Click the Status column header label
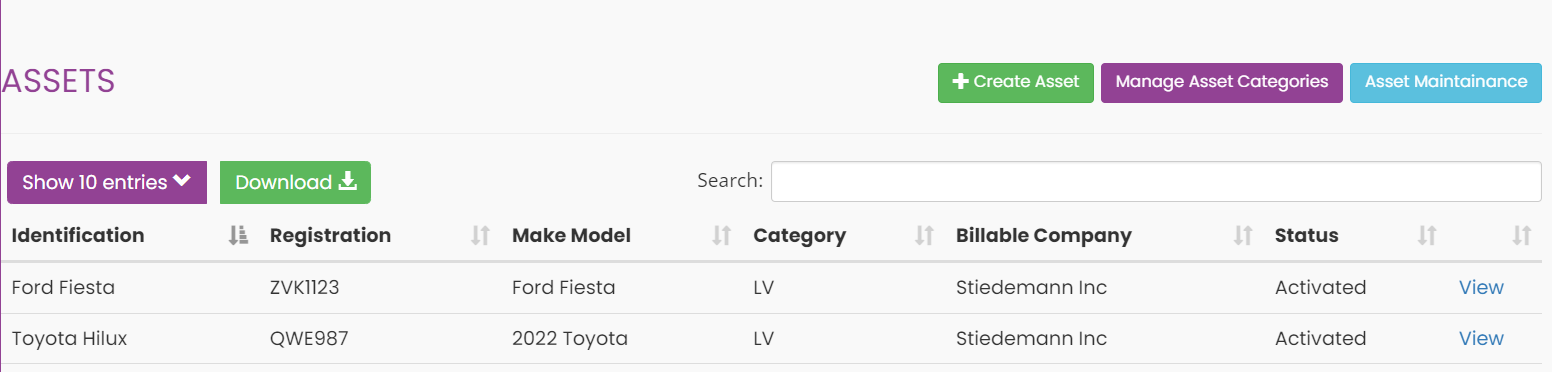 tap(1306, 236)
